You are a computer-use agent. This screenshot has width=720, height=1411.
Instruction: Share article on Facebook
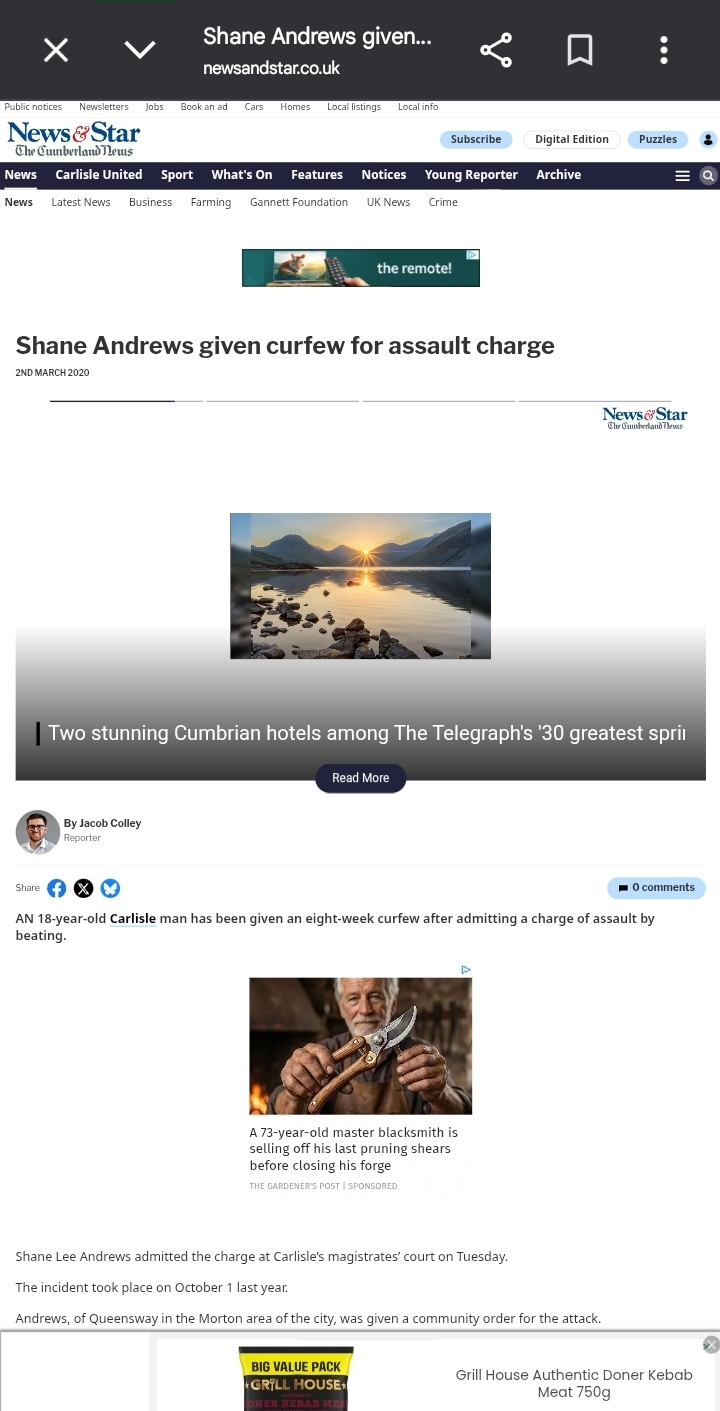click(57, 888)
